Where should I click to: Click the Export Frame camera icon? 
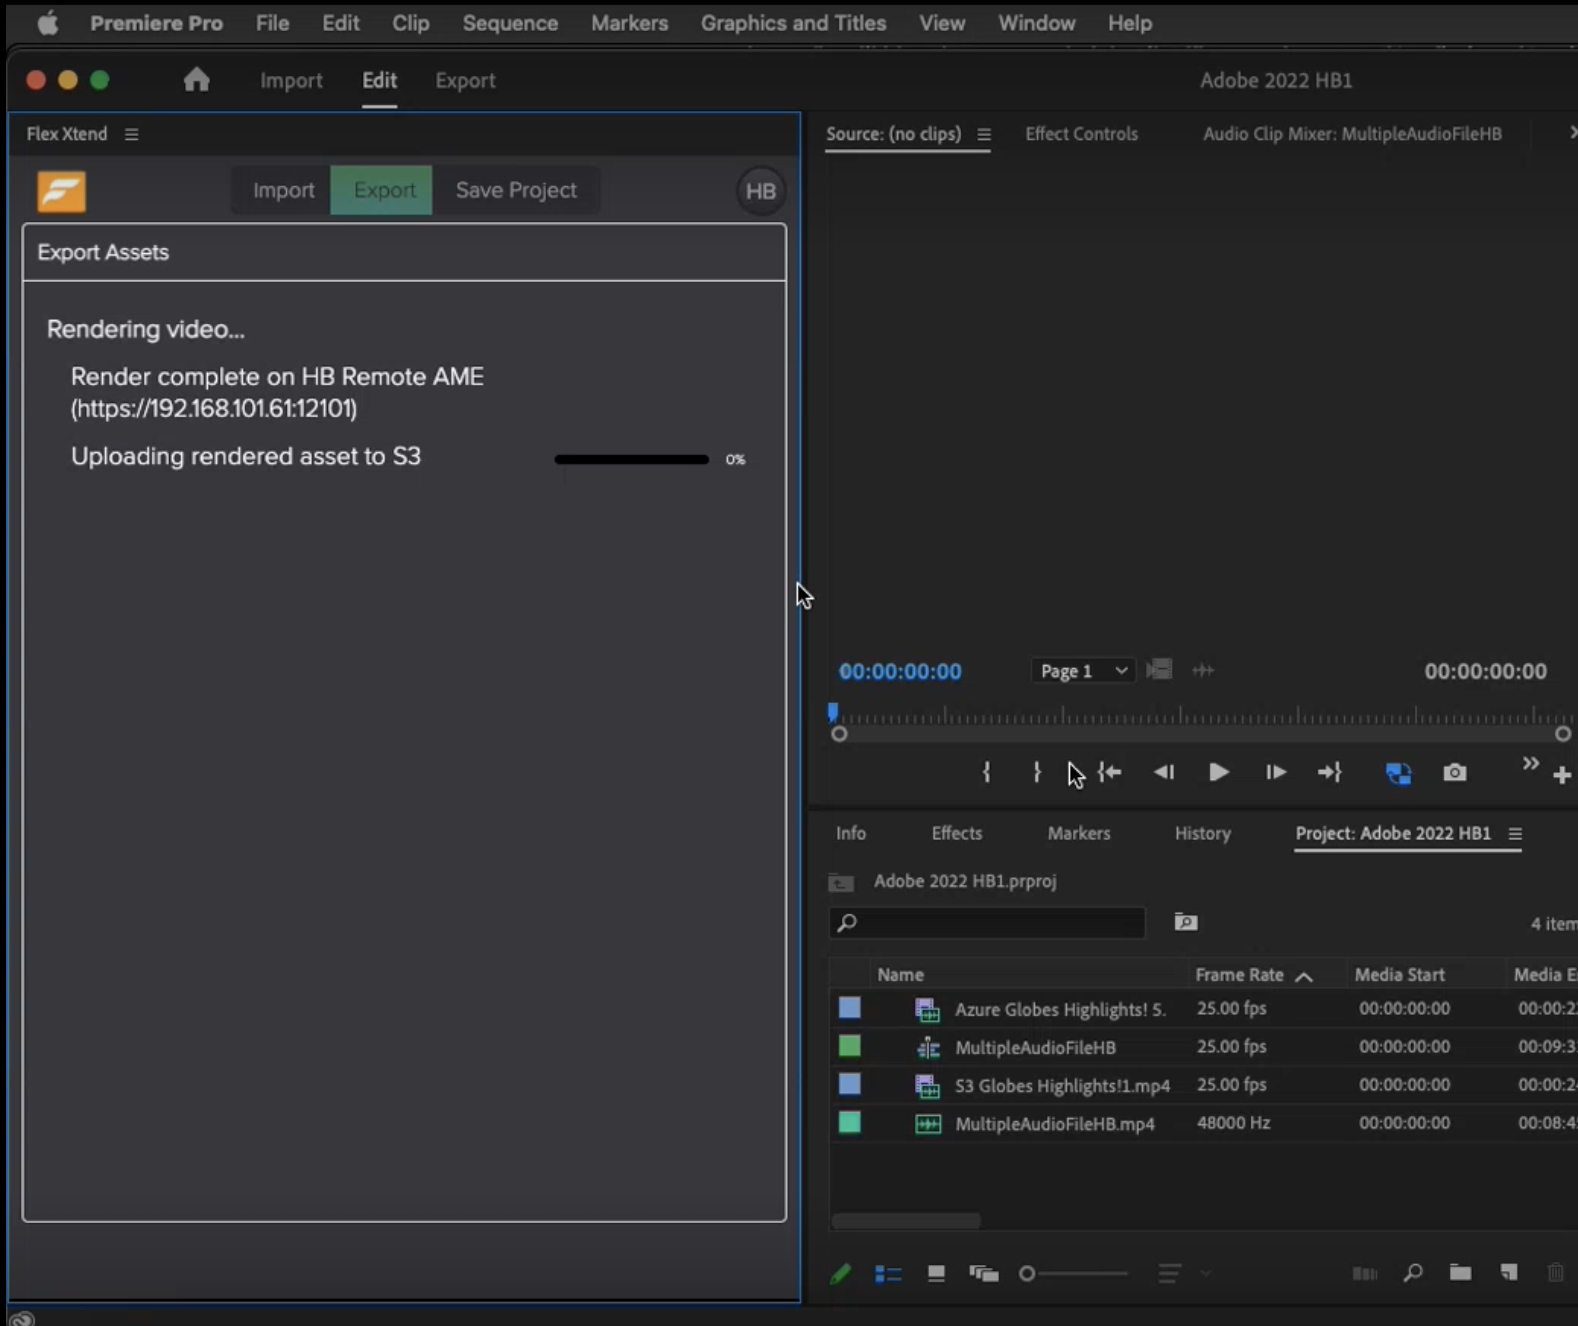[x=1455, y=772]
